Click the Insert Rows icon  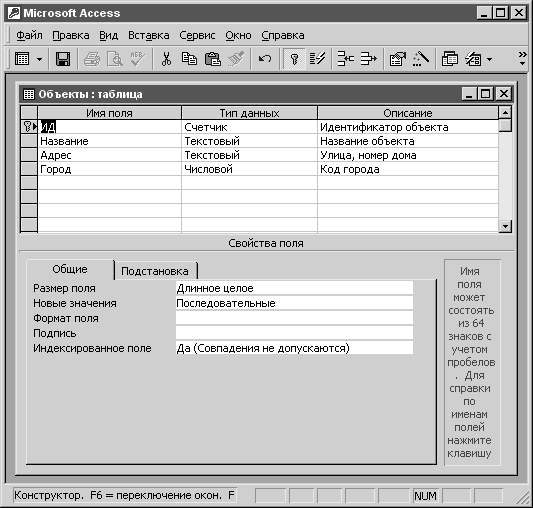point(346,59)
